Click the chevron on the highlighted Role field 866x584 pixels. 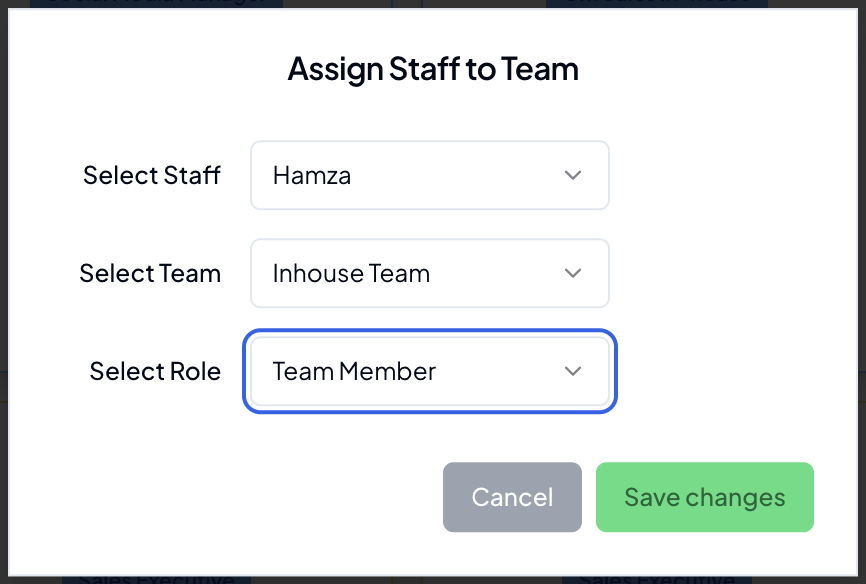573,371
